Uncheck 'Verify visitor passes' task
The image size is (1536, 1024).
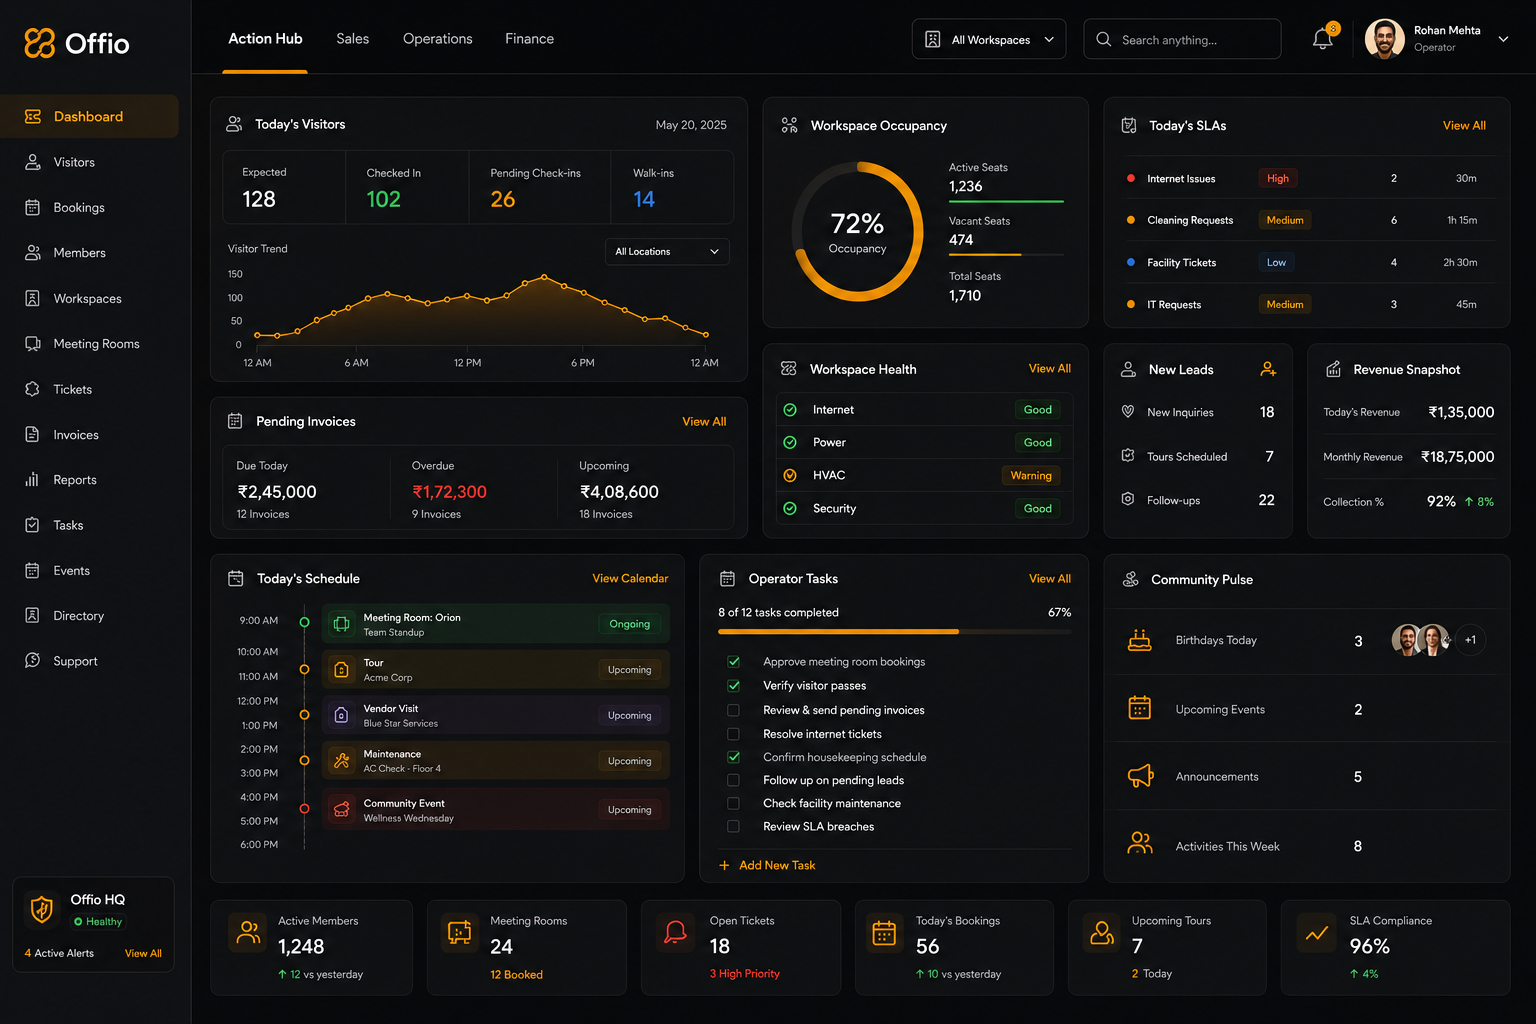pyautogui.click(x=733, y=686)
